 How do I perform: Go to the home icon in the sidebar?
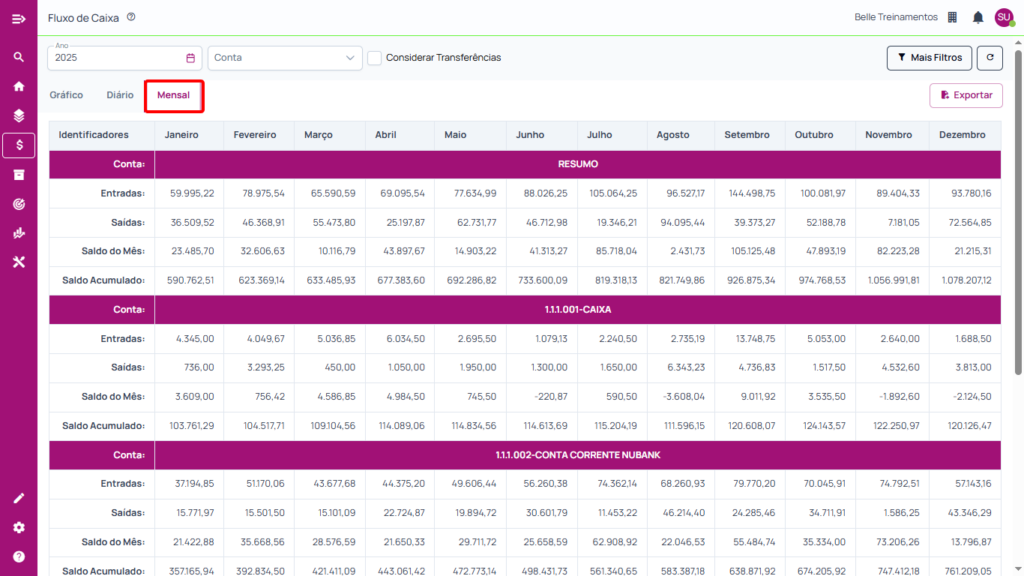(18, 86)
